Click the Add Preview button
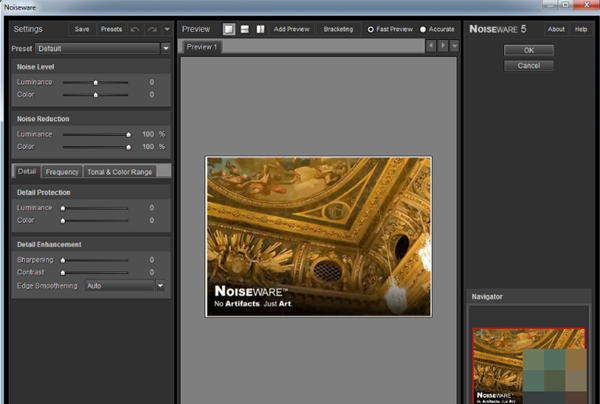 293,29
